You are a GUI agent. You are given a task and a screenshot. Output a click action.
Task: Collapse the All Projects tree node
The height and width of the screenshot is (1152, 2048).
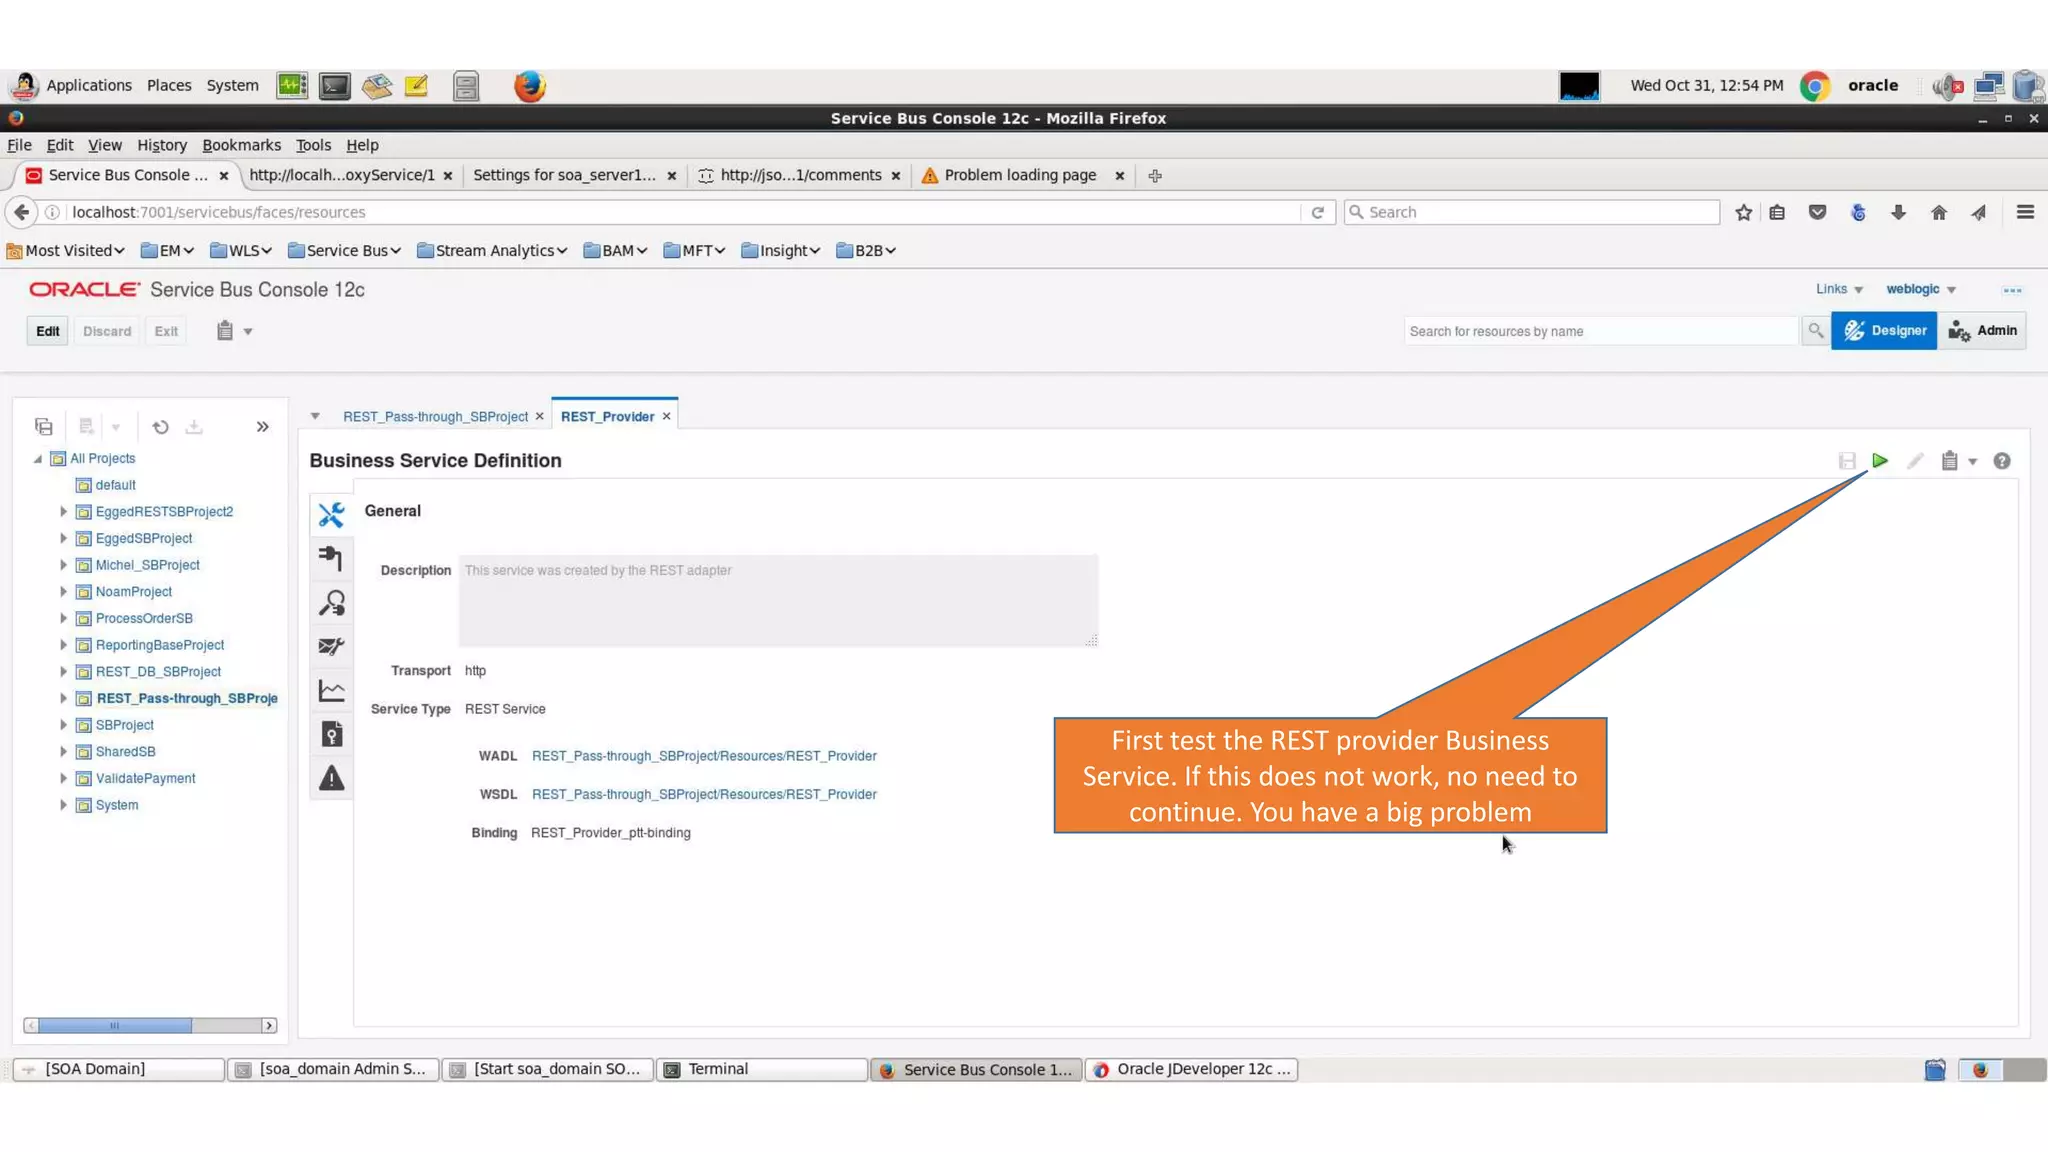[38, 459]
